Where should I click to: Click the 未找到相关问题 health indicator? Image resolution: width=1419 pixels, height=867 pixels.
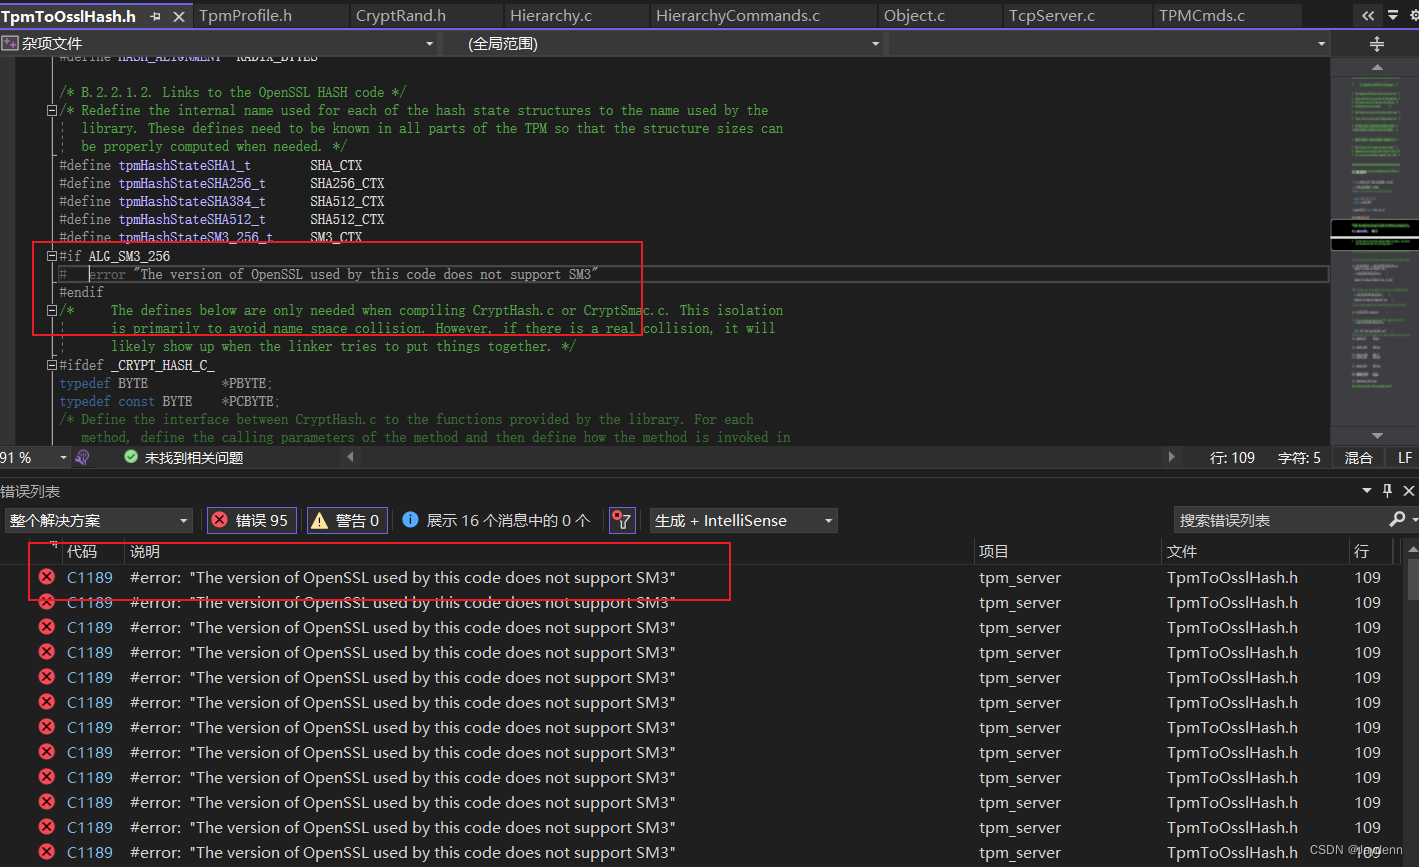[184, 457]
